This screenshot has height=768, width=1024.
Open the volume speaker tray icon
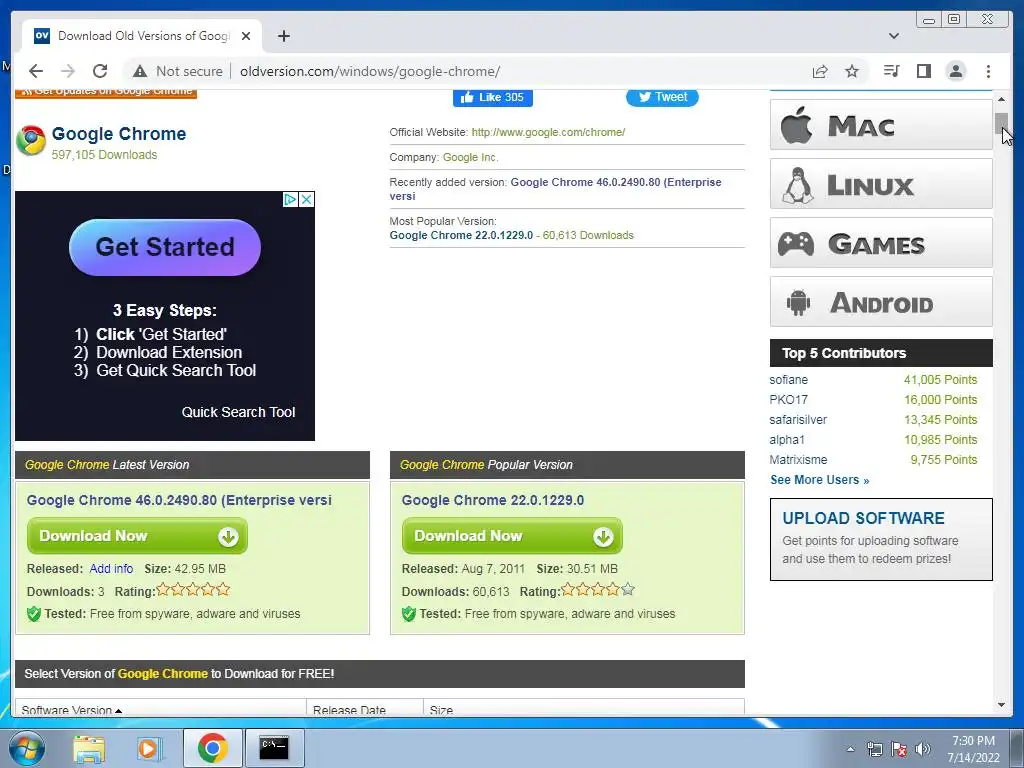[923, 749]
